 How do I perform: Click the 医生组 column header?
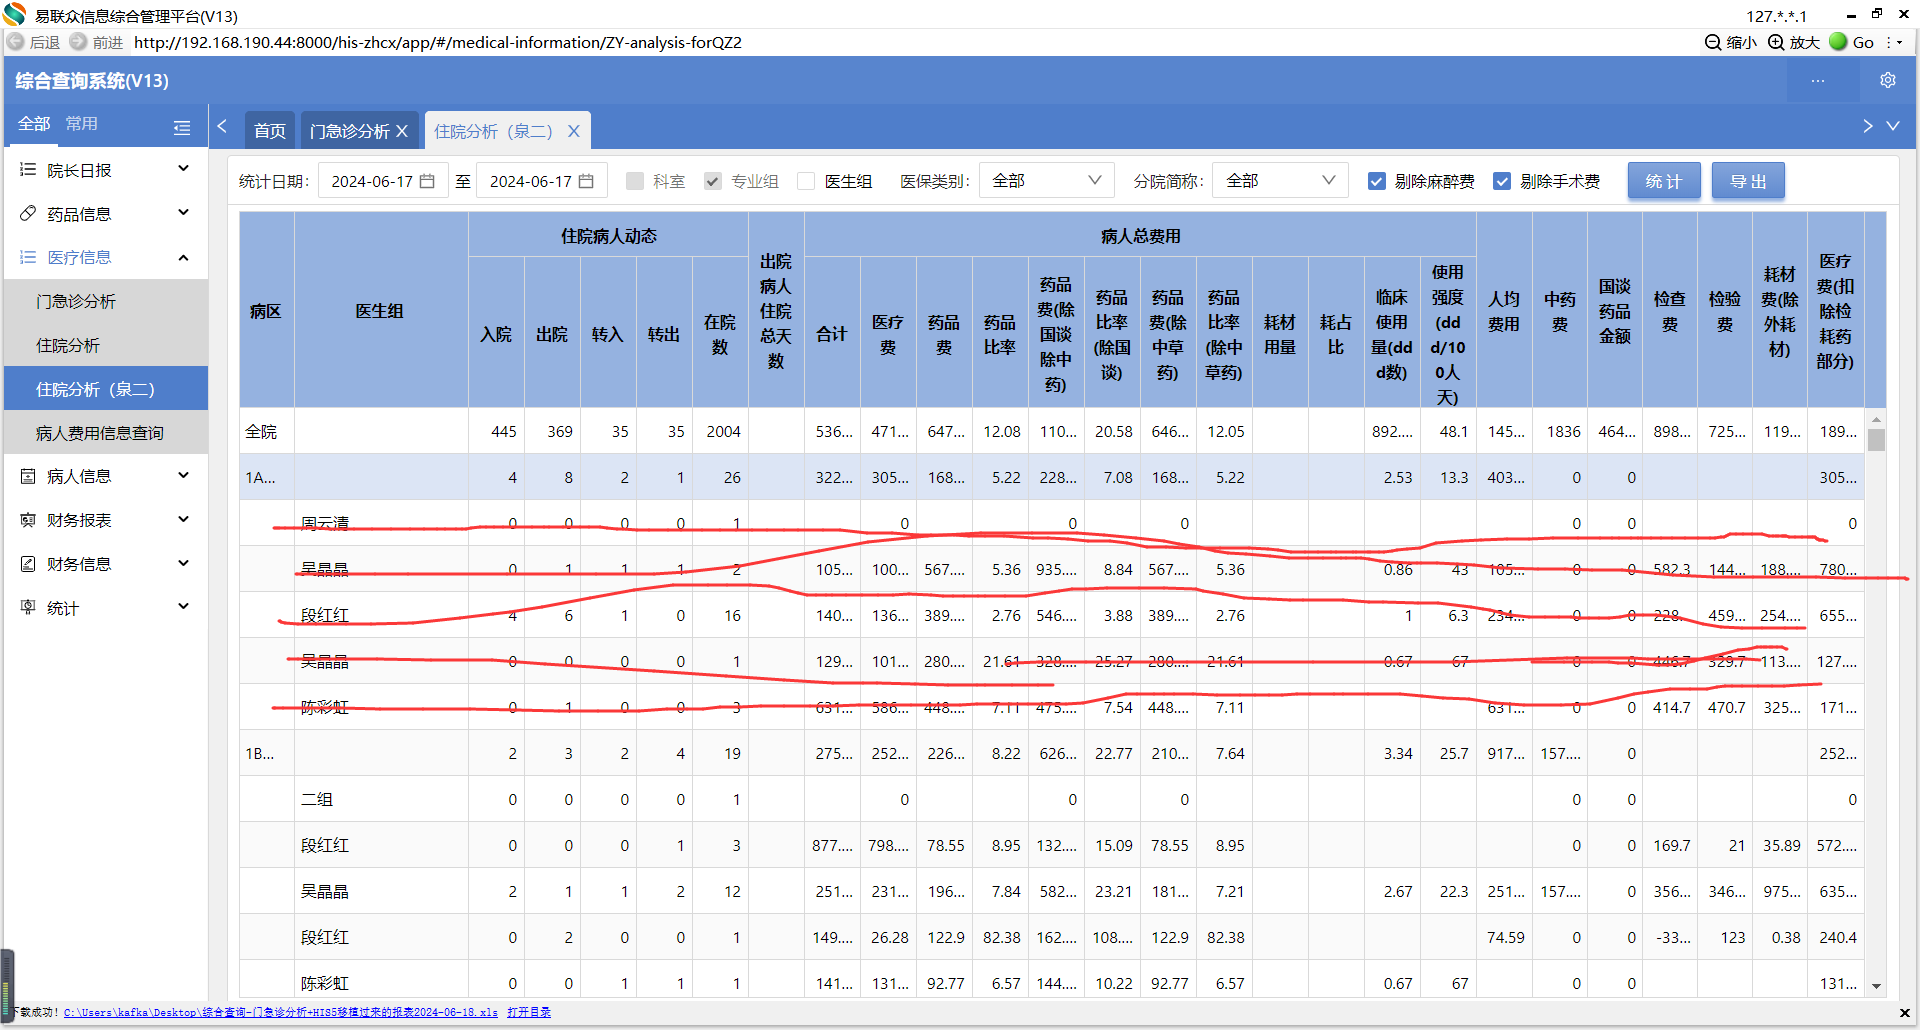(x=381, y=311)
